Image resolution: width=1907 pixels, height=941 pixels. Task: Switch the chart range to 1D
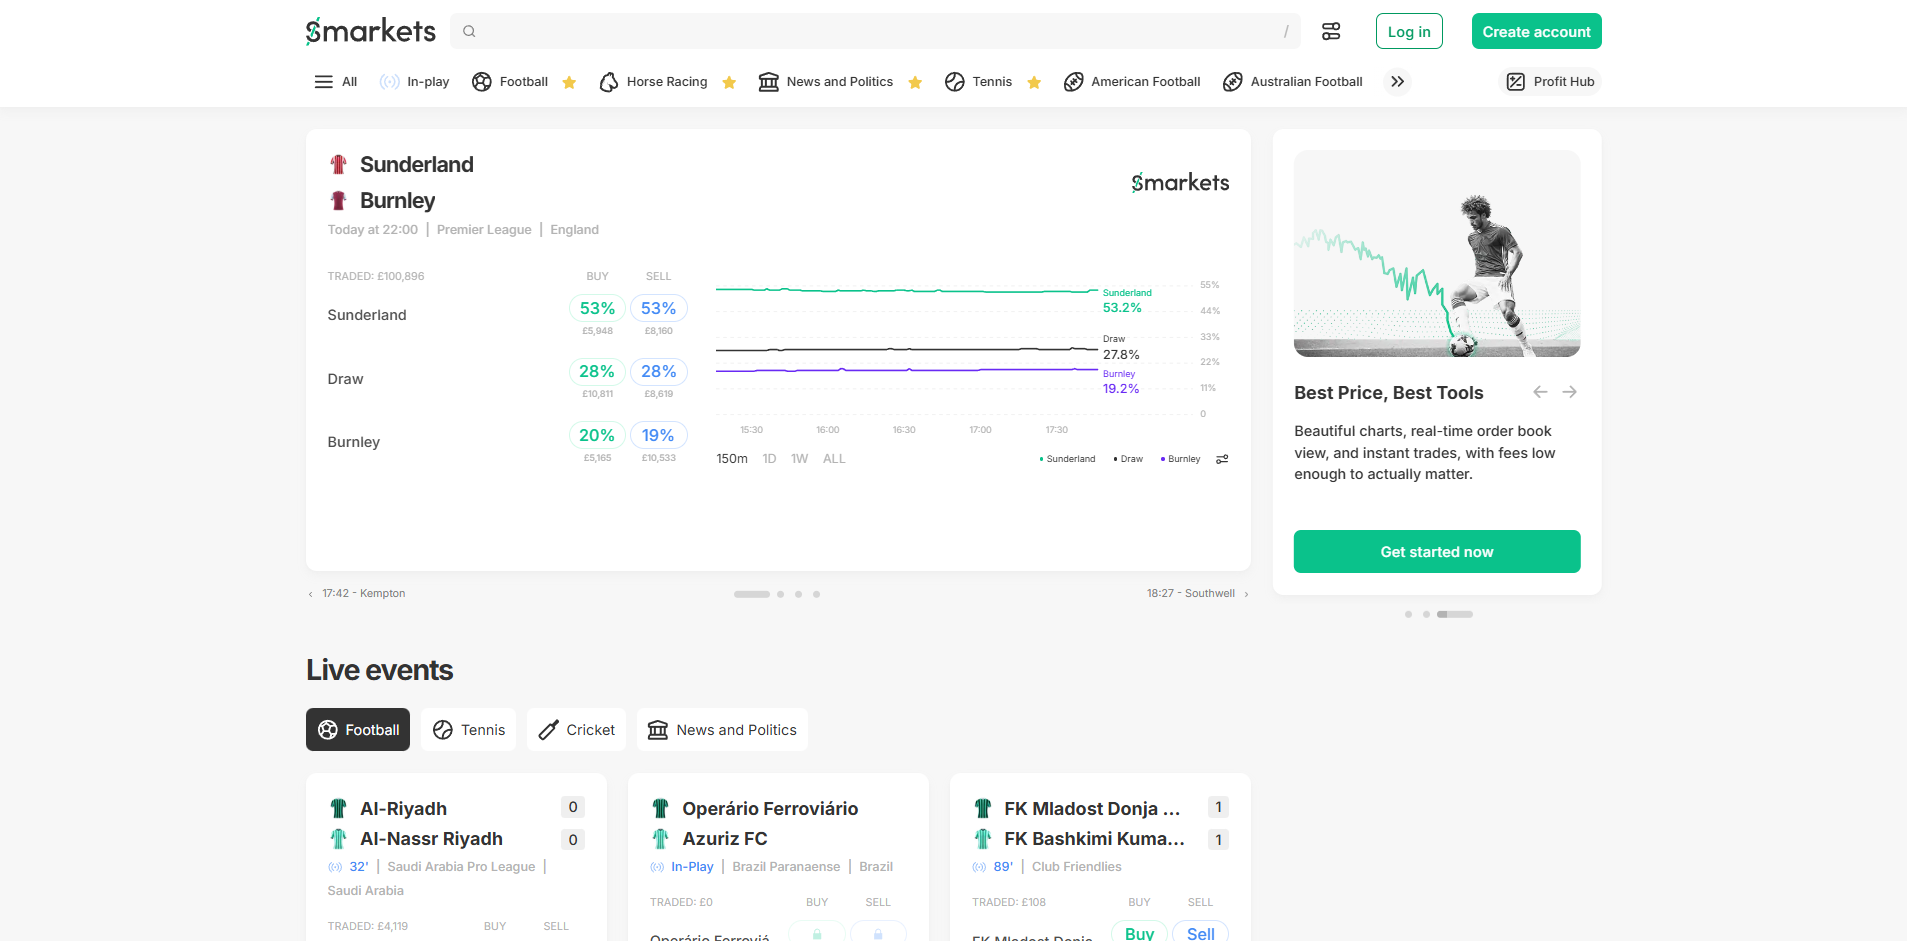click(768, 458)
